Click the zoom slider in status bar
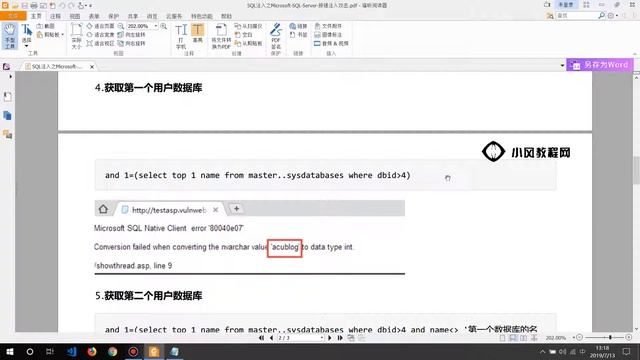 604,338
